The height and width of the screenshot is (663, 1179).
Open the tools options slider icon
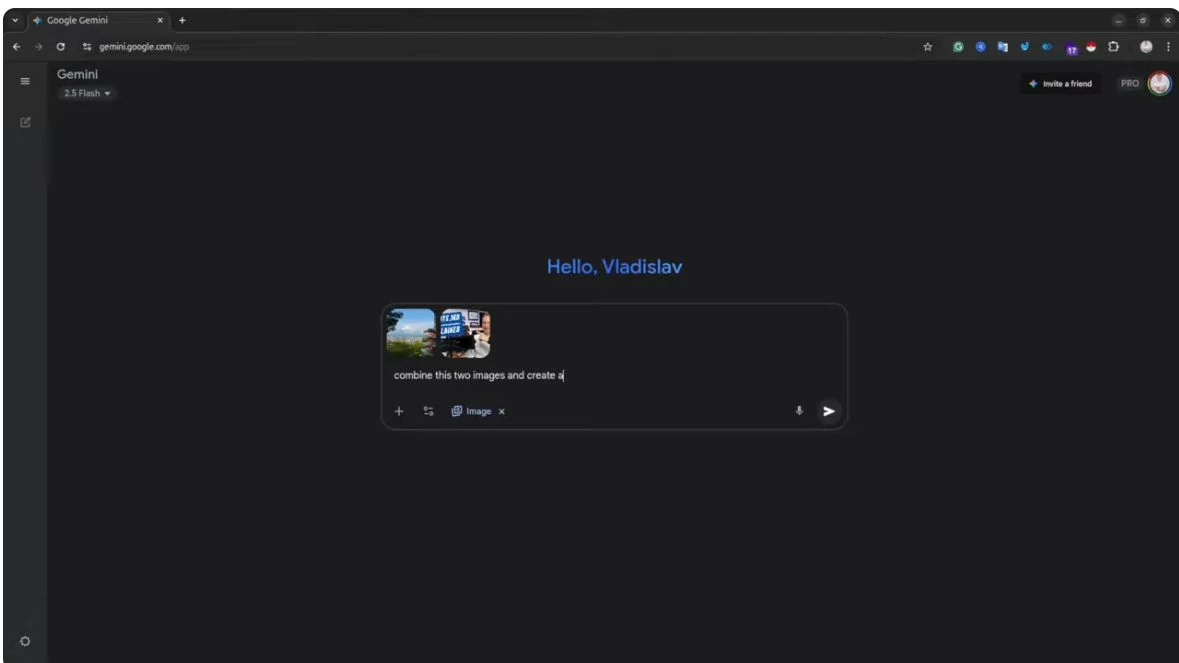429,411
